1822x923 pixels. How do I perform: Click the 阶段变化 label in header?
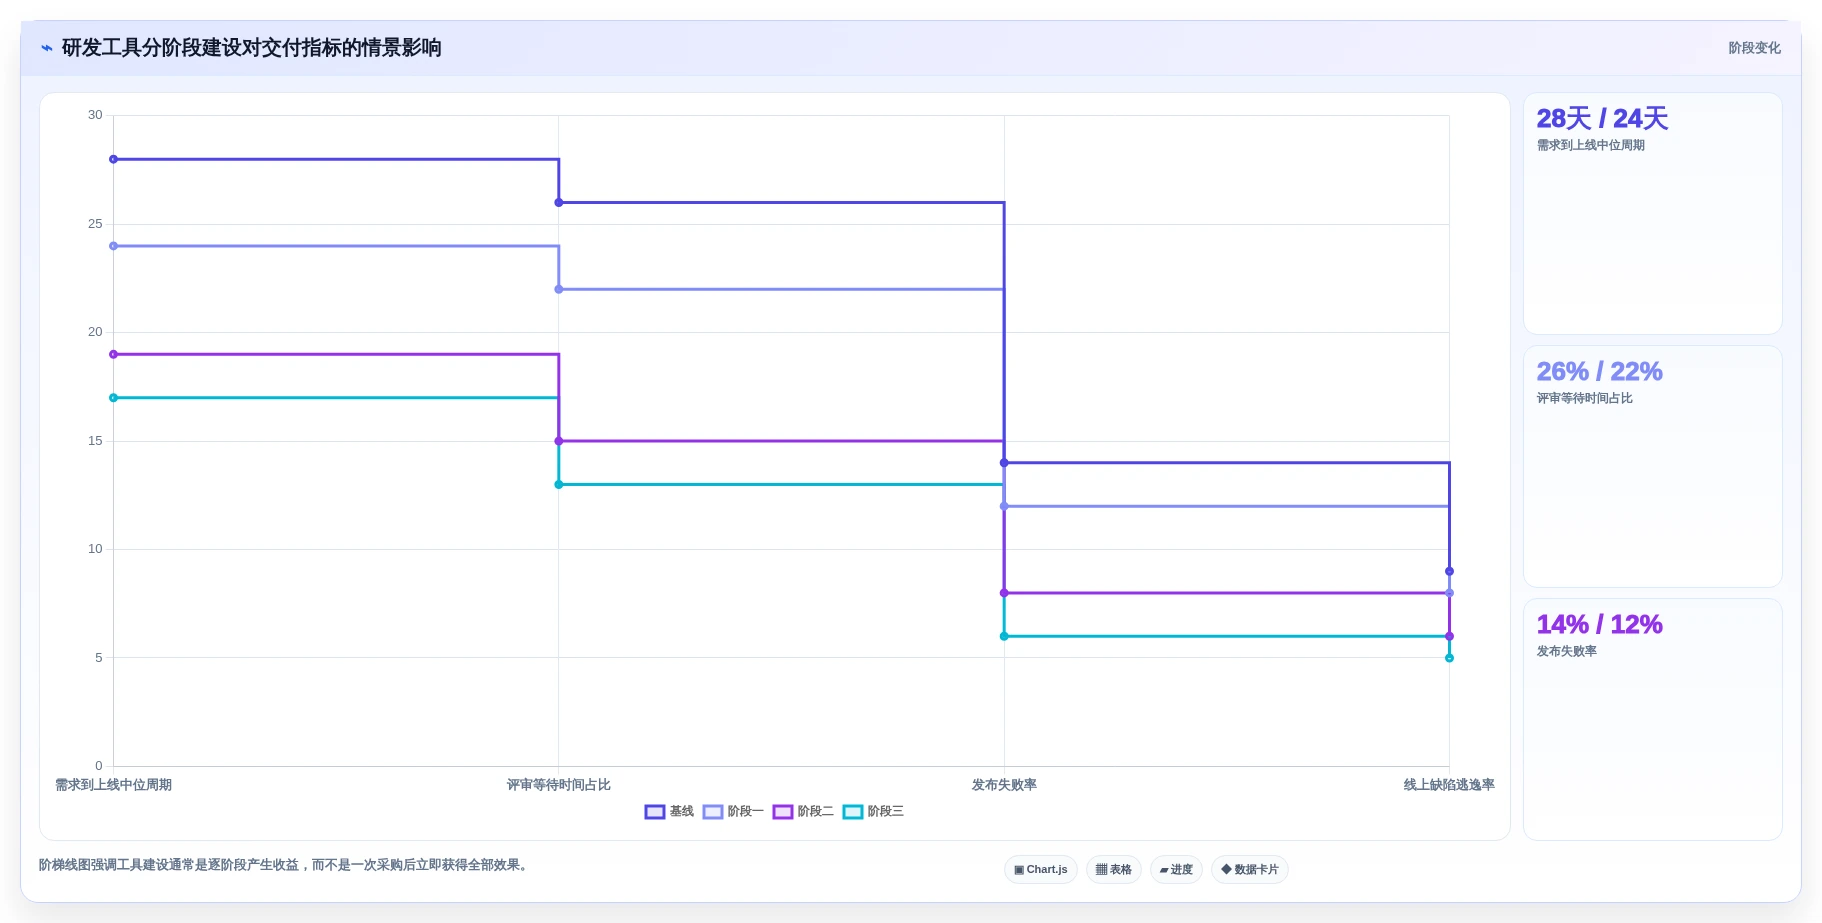coord(1754,48)
